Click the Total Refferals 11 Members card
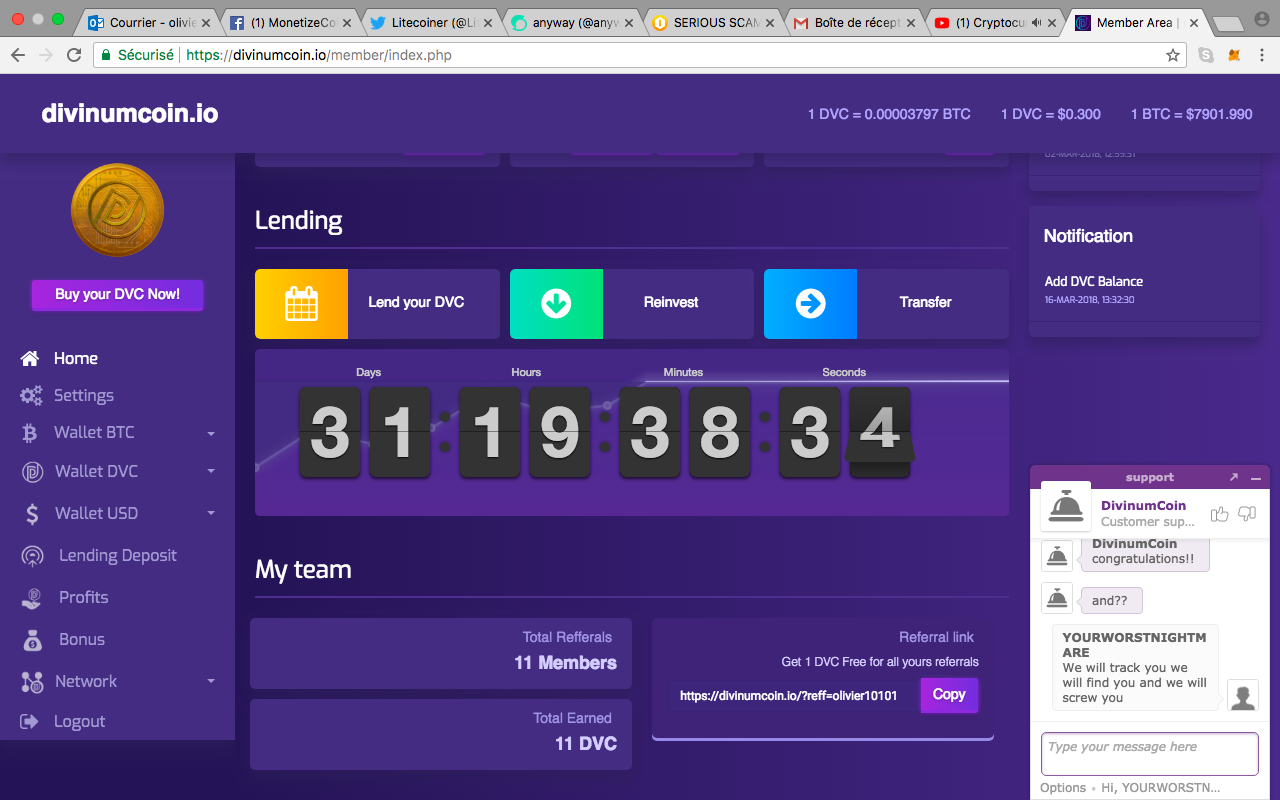The width and height of the screenshot is (1280, 800). coord(441,653)
